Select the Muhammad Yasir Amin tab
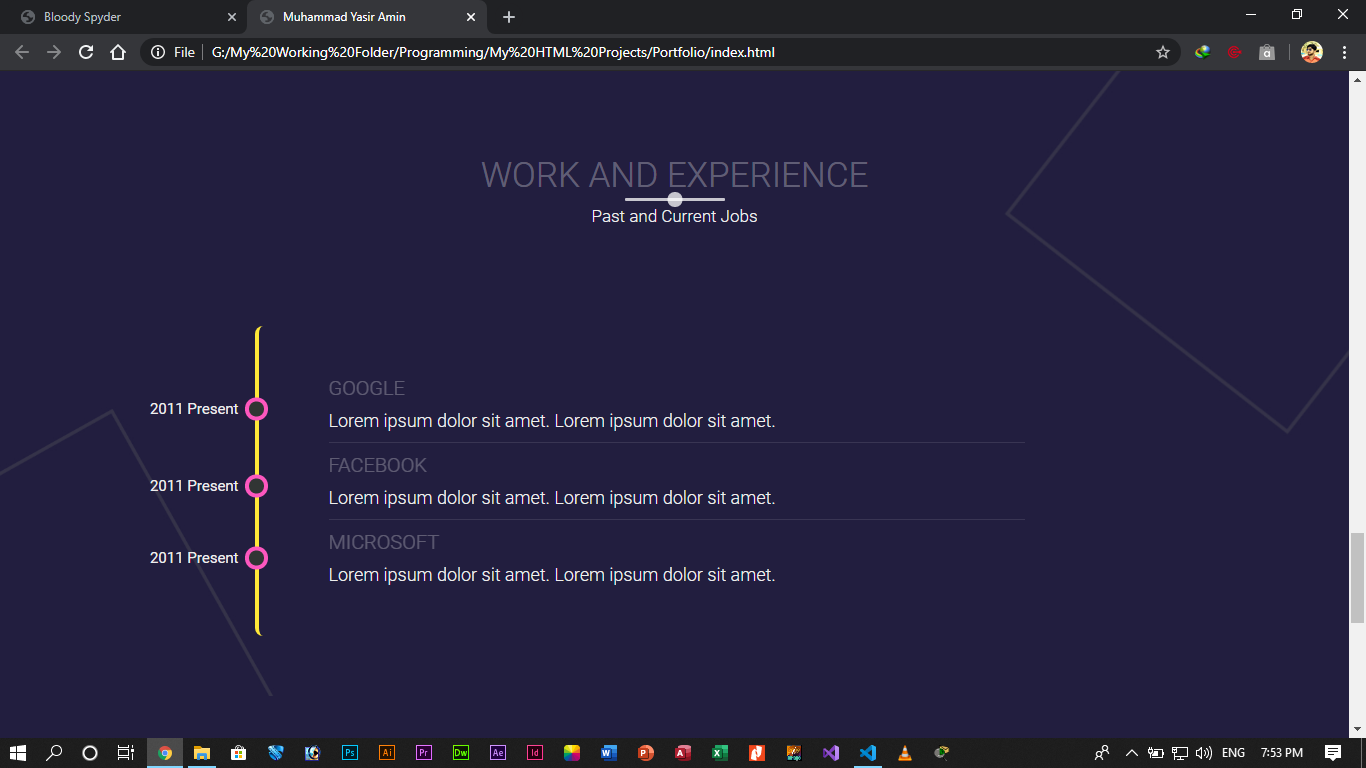The image size is (1366, 768). coord(367,17)
